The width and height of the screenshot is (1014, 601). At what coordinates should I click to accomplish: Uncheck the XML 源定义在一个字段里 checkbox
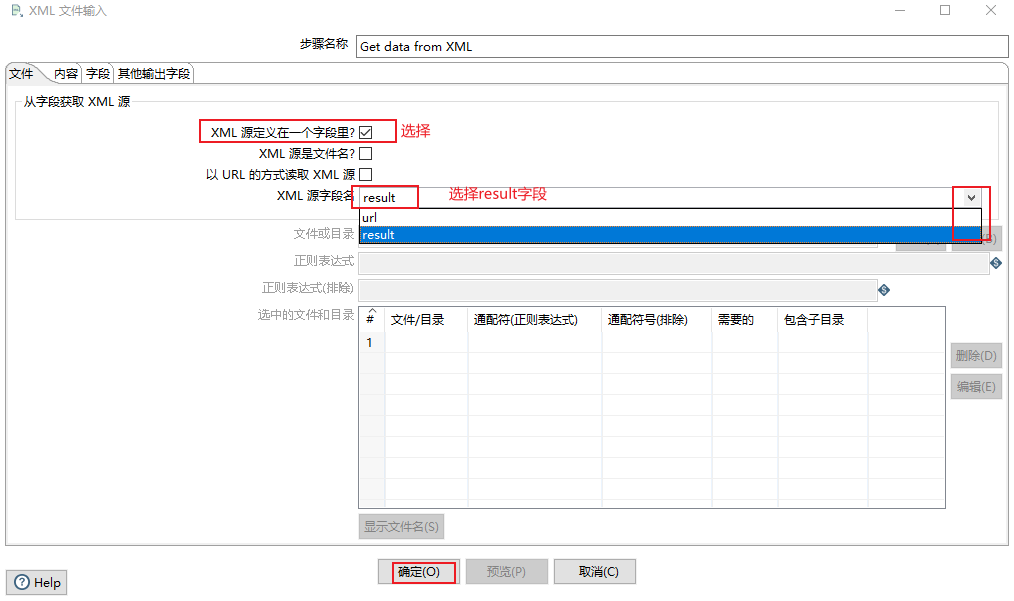click(365, 131)
